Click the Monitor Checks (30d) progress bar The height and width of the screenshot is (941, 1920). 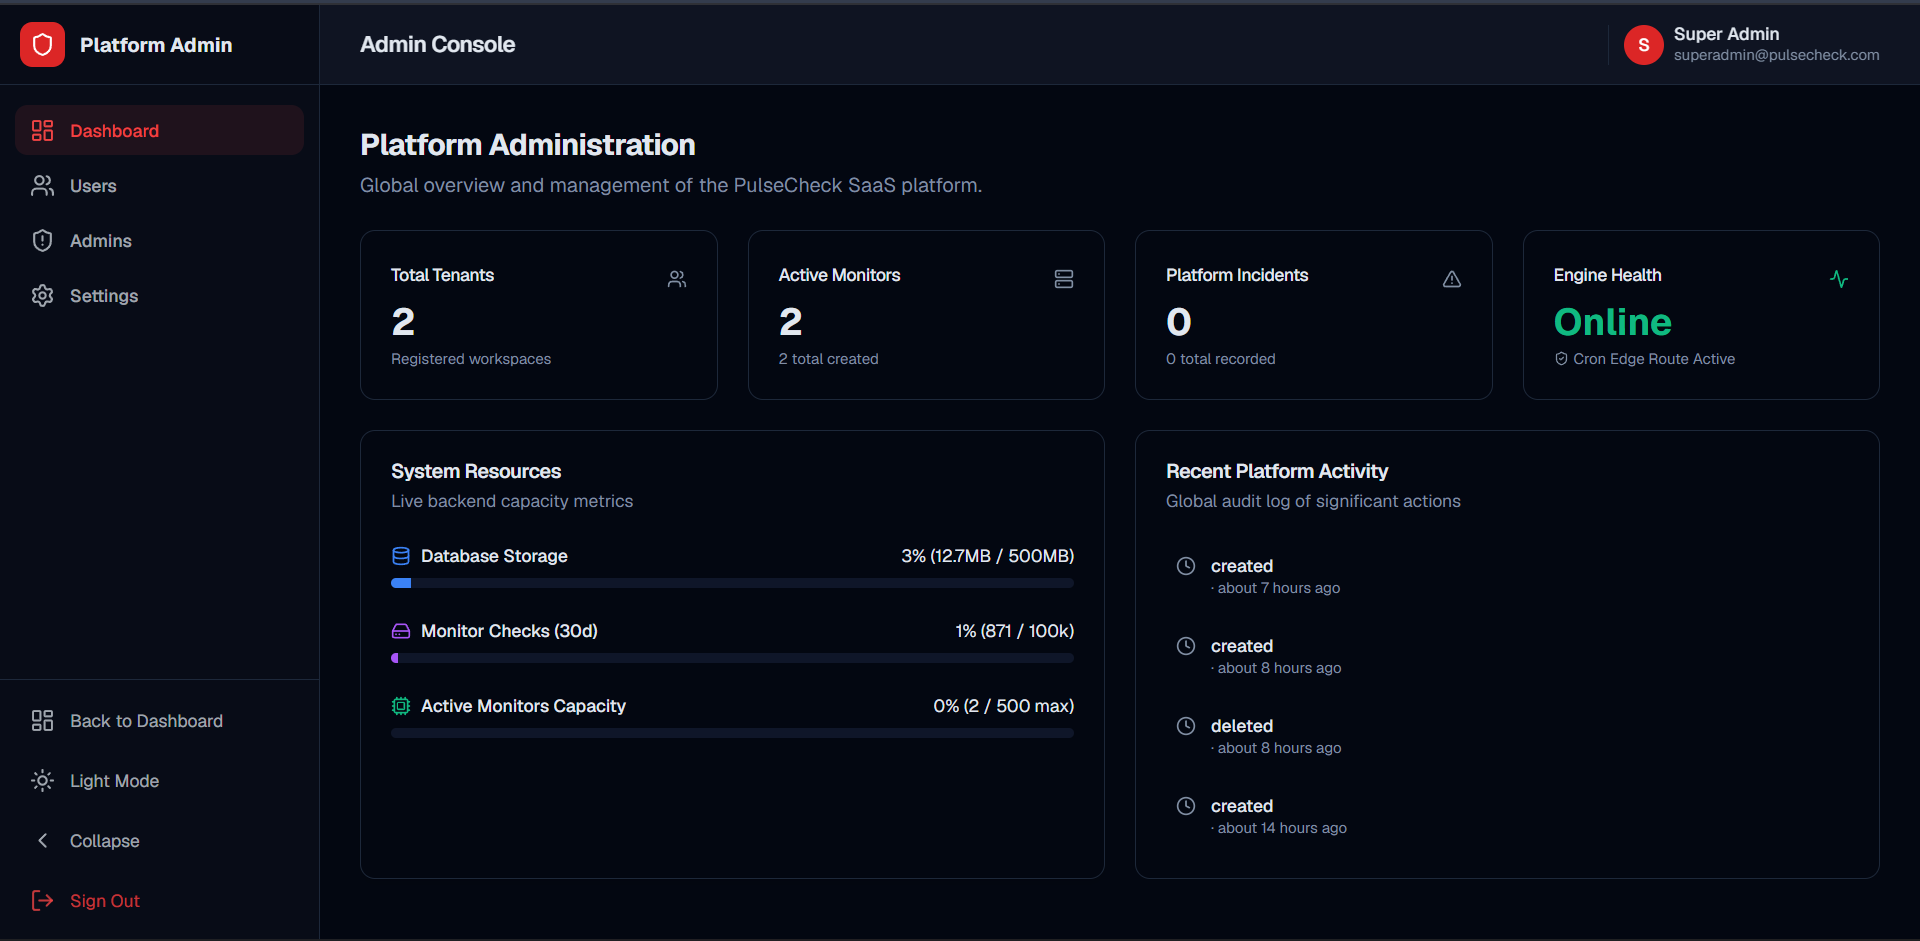[732, 658]
